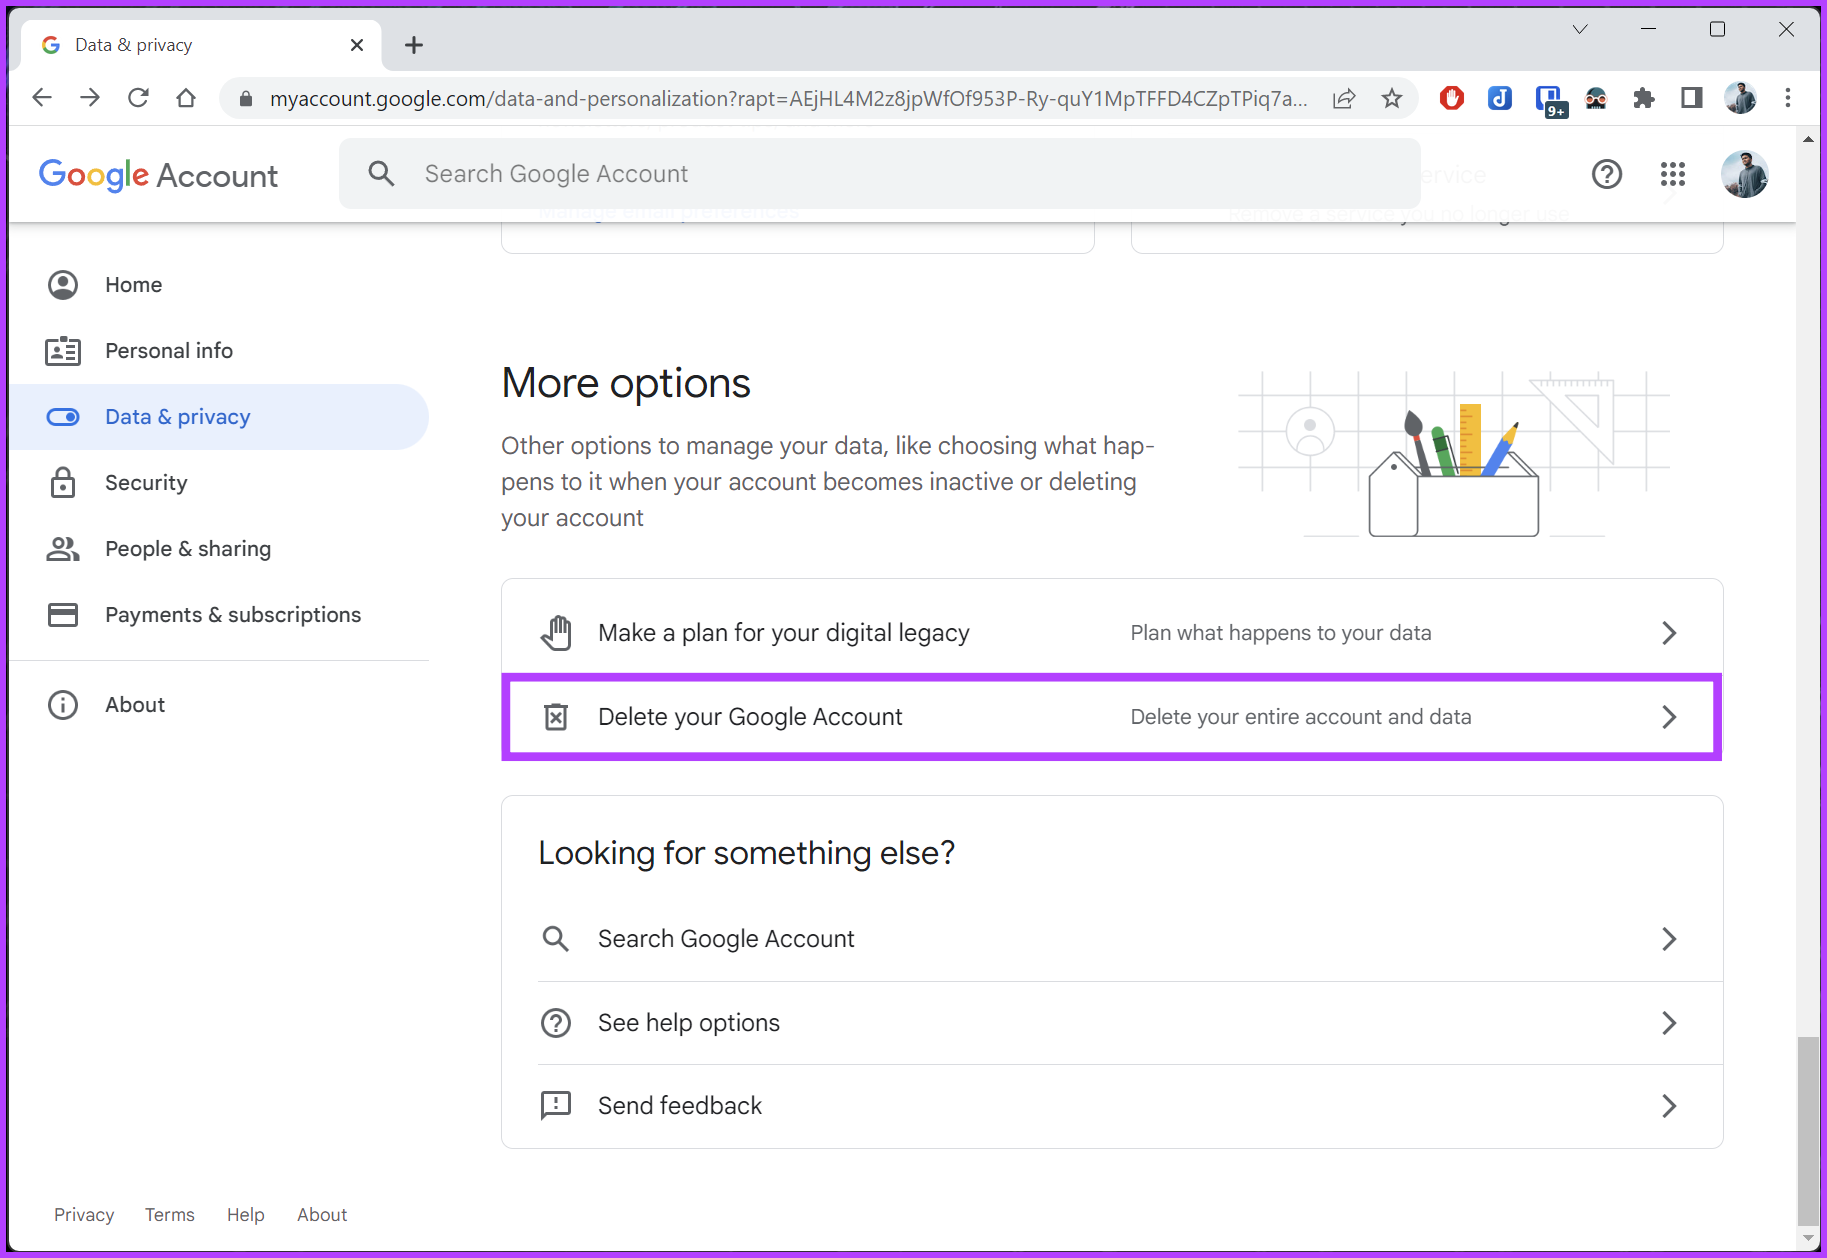
Task: Click the 'More options' heading
Action: 626,383
